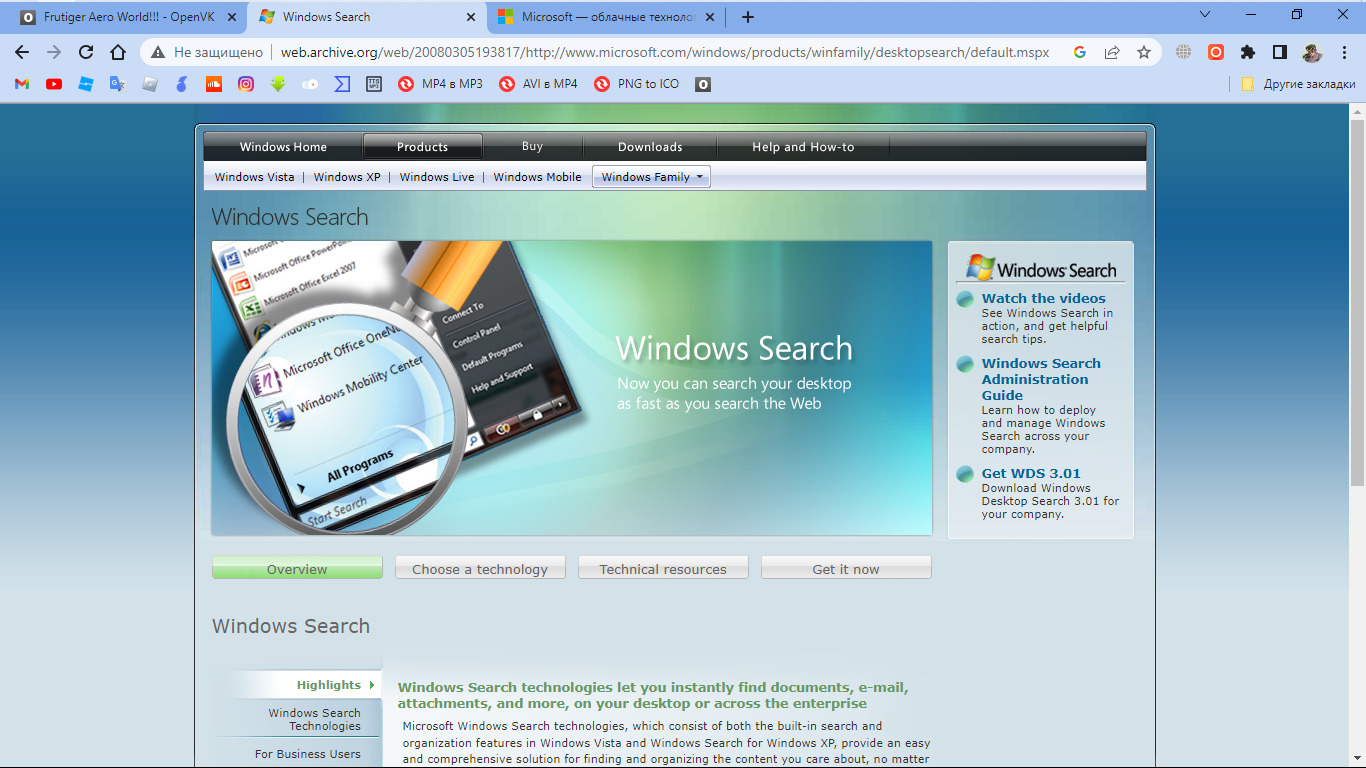Open the AVI в MP4 bookmark
Viewport: 1366px width, 768px height.
539,84
